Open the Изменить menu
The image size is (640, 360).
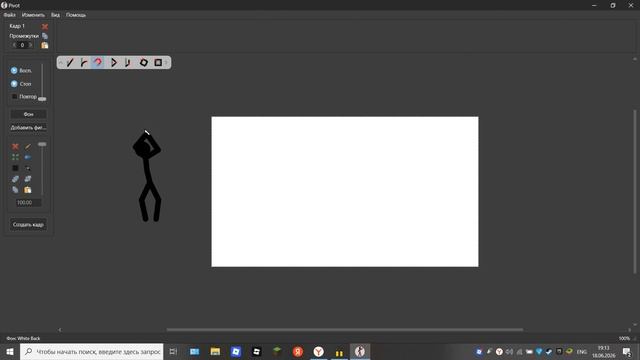tap(33, 15)
